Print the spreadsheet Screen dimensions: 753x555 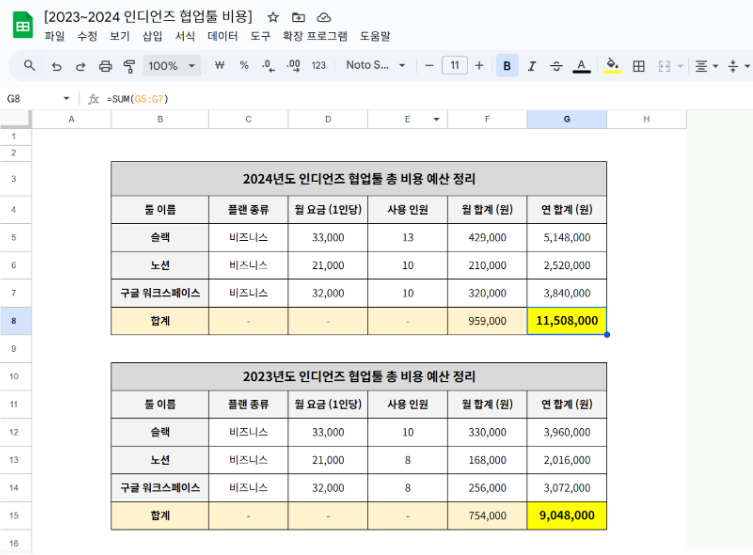105,66
